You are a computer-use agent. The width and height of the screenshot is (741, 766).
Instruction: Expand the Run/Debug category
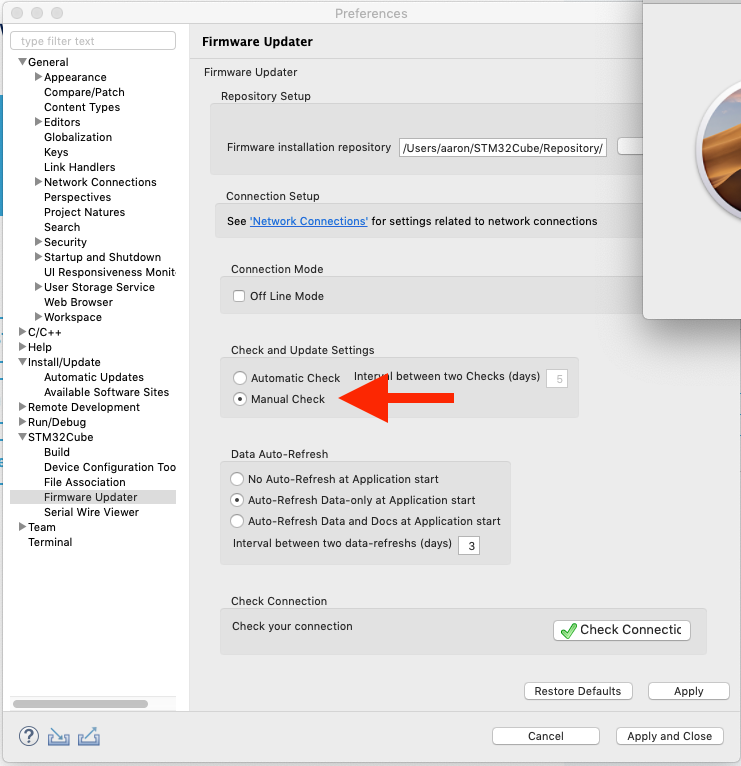22,422
